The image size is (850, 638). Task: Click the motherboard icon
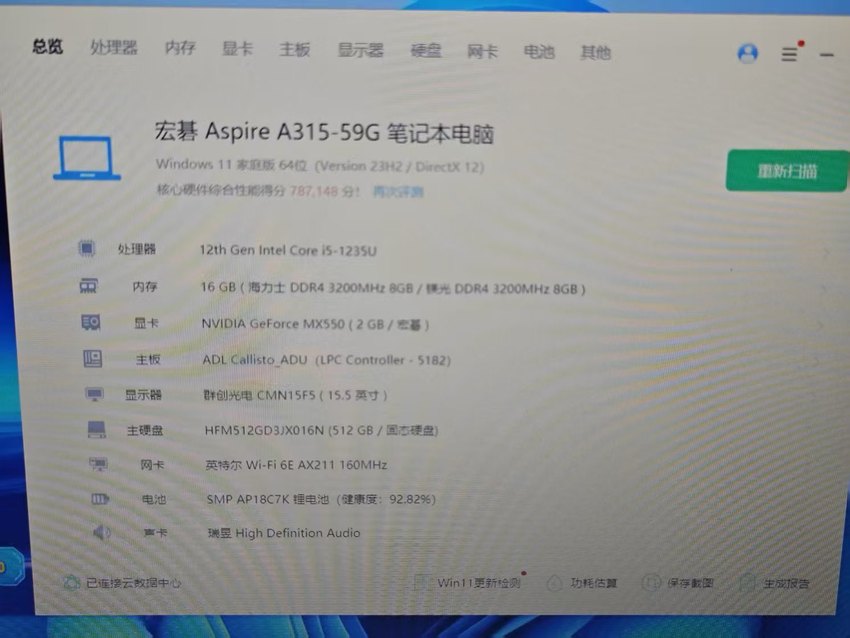tap(93, 358)
